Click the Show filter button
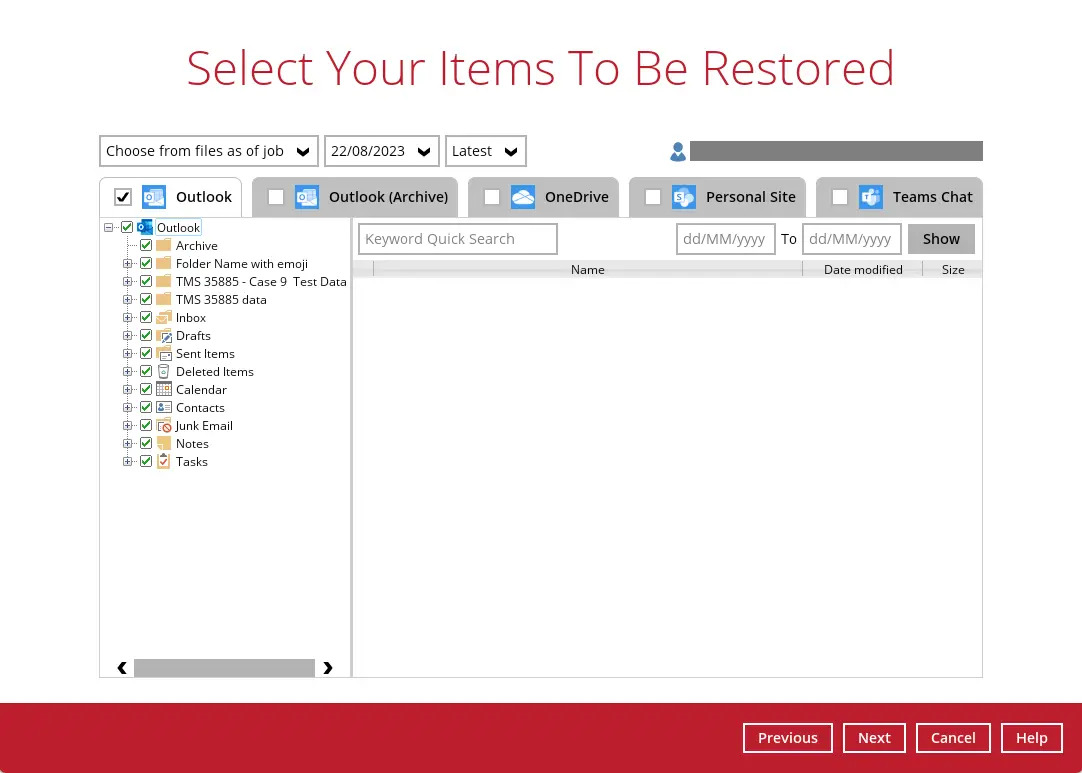The height and width of the screenshot is (773, 1082). click(x=941, y=239)
